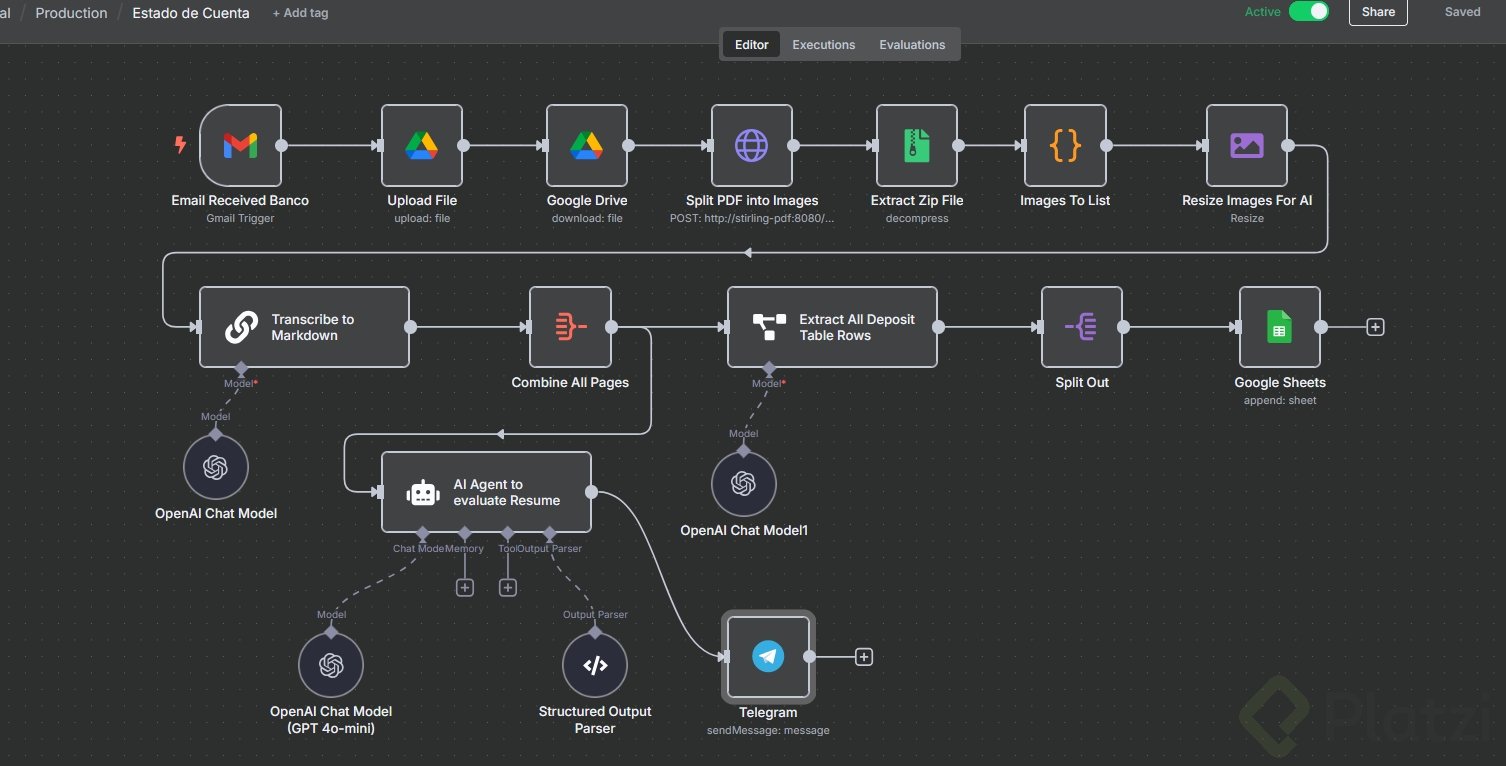Click the Combine All Pages label

(x=570, y=383)
